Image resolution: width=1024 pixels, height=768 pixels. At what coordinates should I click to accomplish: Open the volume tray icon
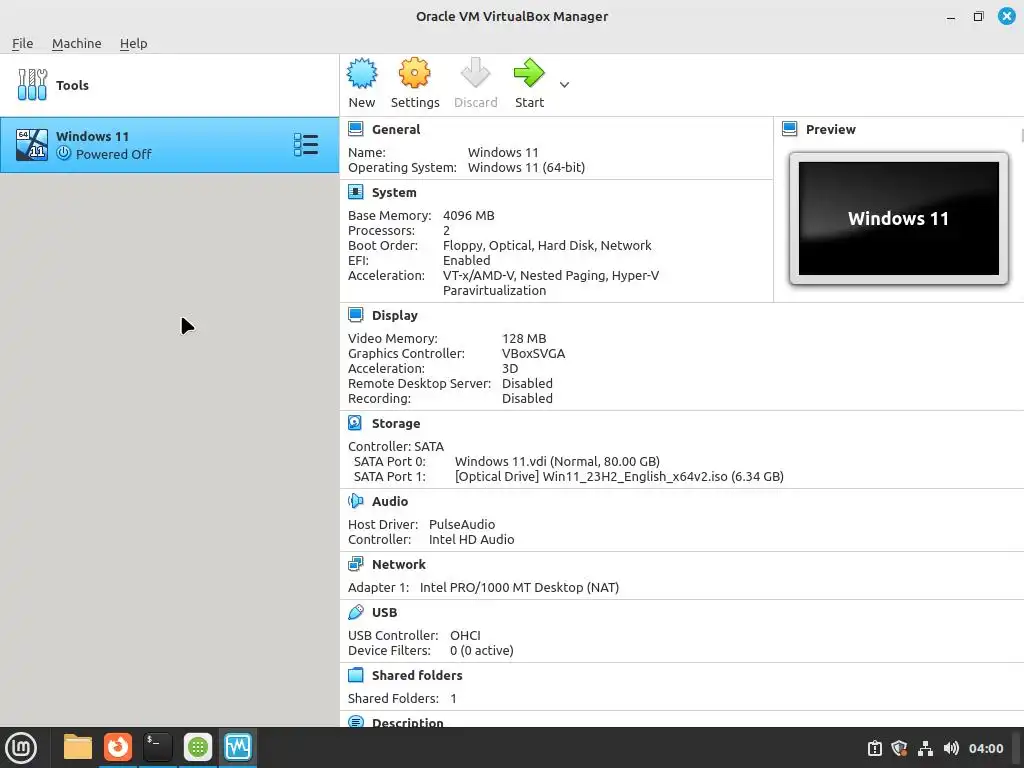951,748
